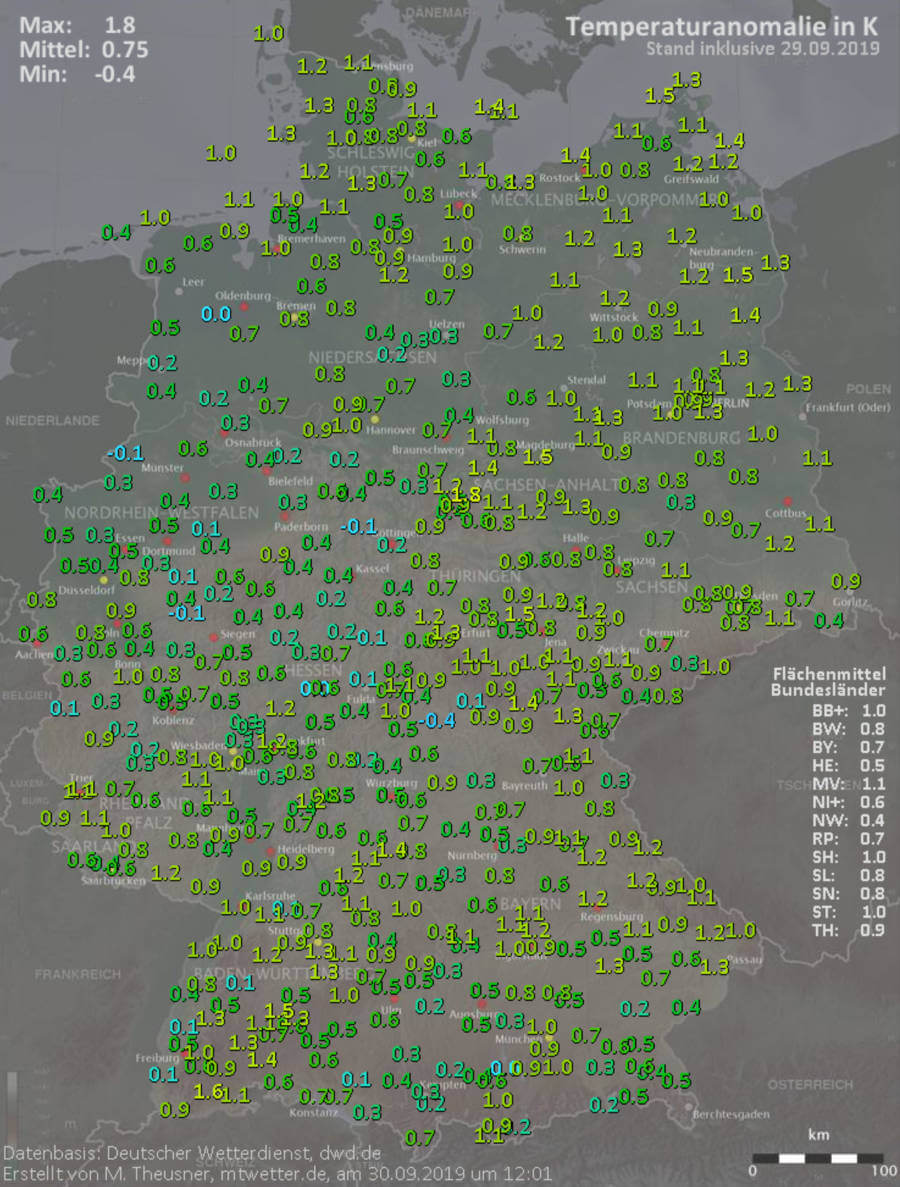Click the 'Wittstock' city label
Viewport: 900px width, 1187px height.
(614, 317)
